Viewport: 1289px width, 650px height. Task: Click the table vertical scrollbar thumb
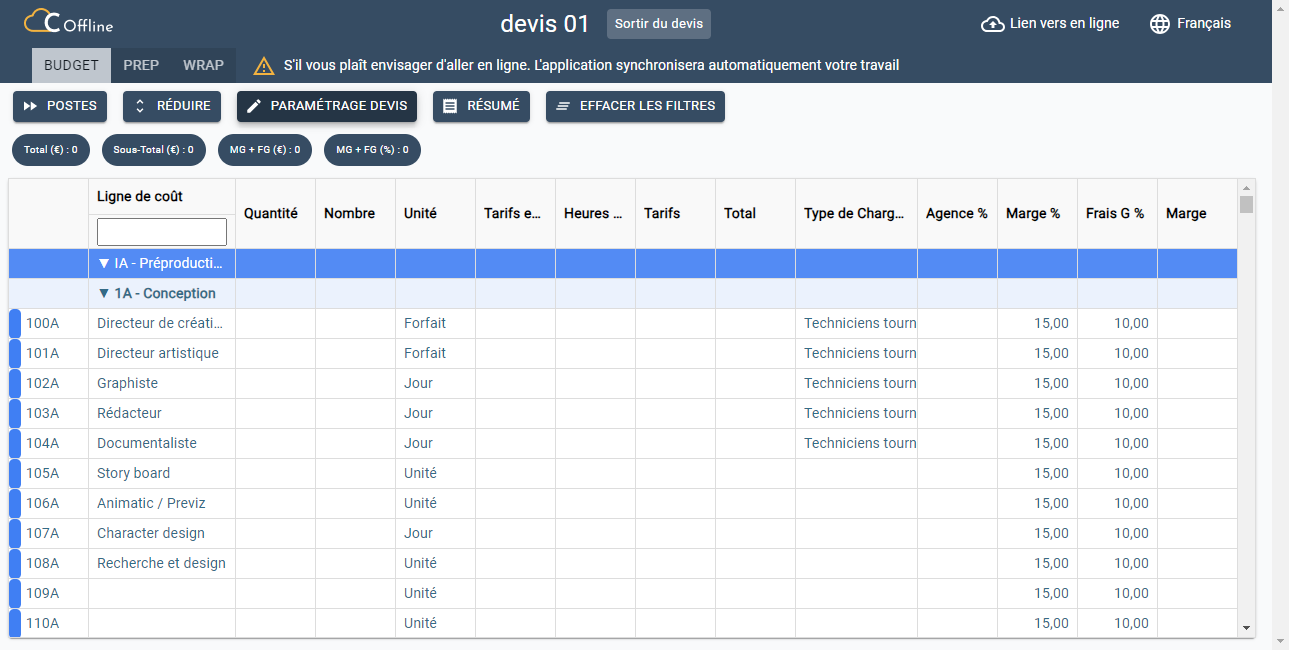[x=1246, y=205]
